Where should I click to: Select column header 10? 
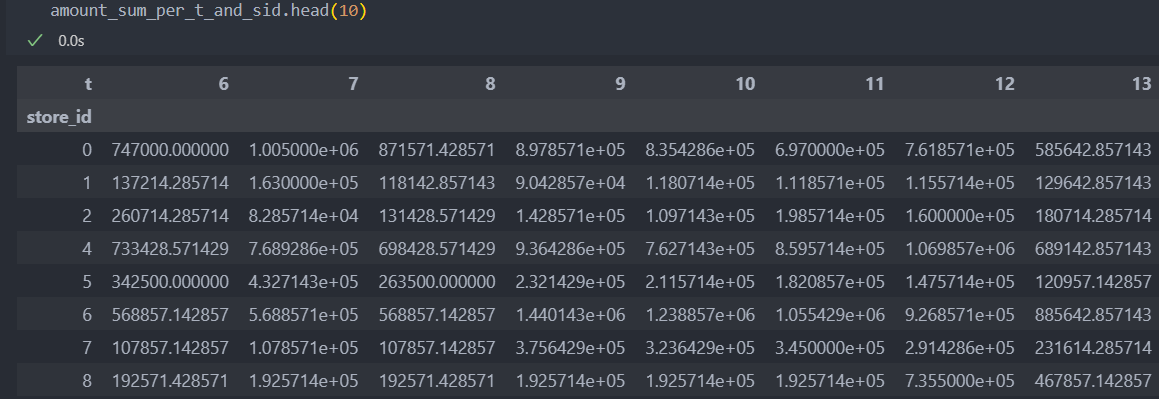745,83
